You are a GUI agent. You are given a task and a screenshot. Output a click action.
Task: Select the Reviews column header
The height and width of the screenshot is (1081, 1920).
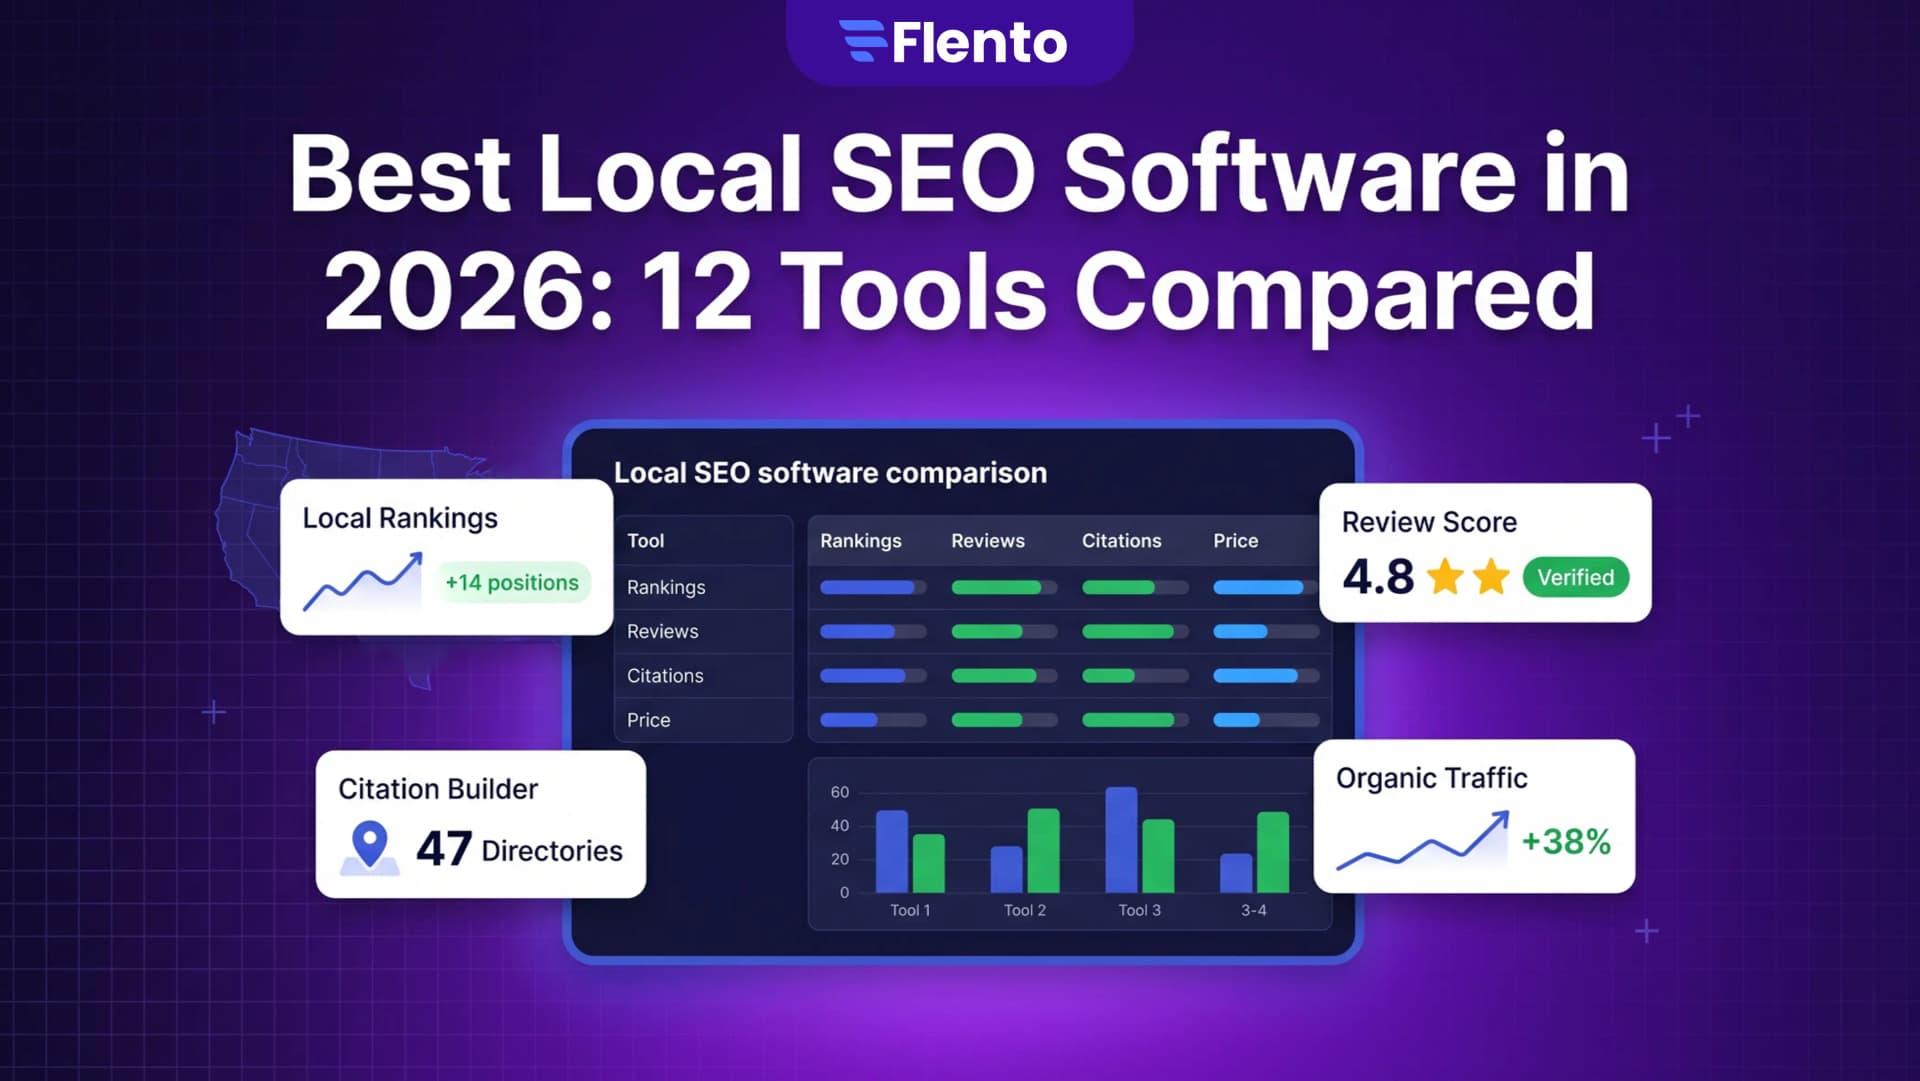[988, 540]
